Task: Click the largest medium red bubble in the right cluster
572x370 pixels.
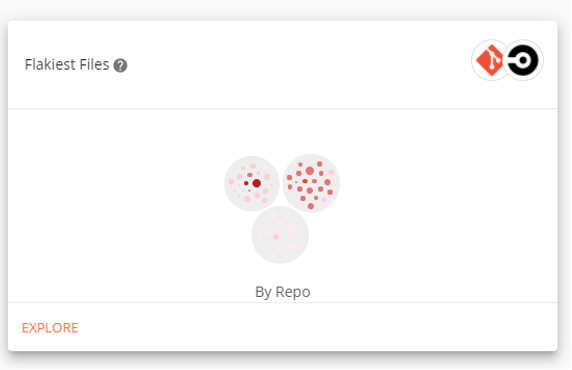Action: [310, 171]
